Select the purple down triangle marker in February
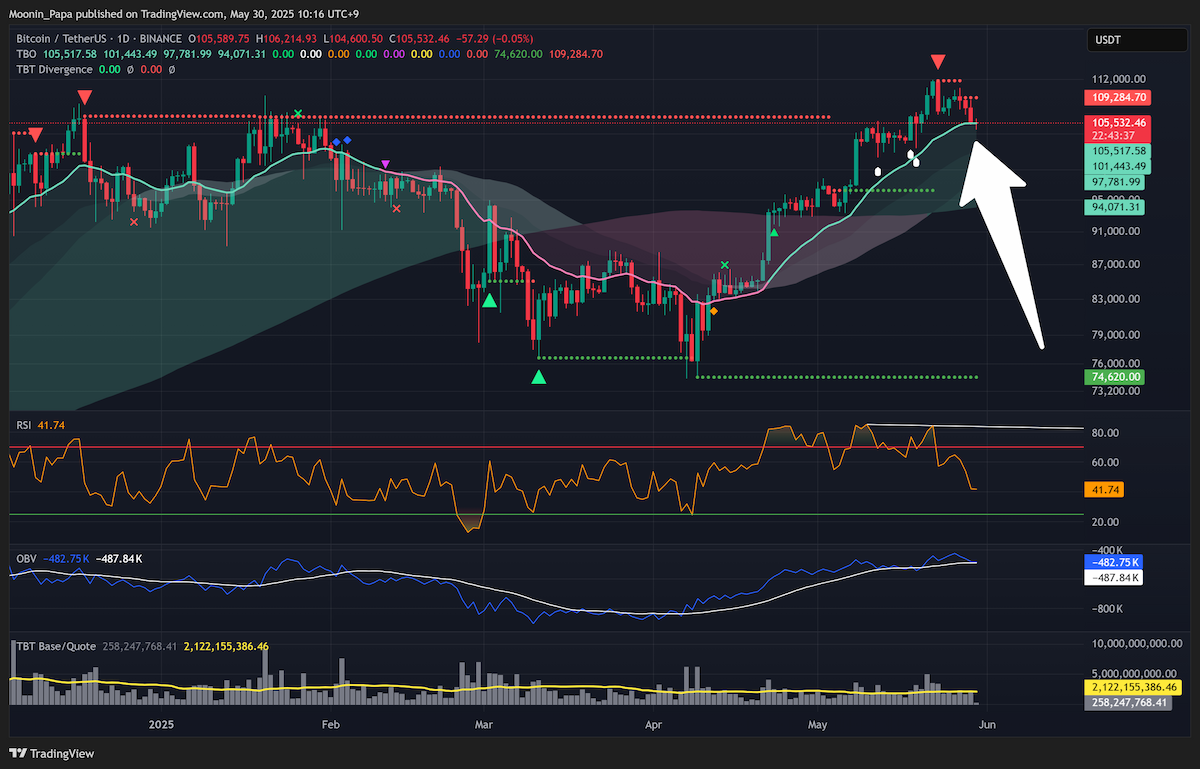 tap(386, 164)
